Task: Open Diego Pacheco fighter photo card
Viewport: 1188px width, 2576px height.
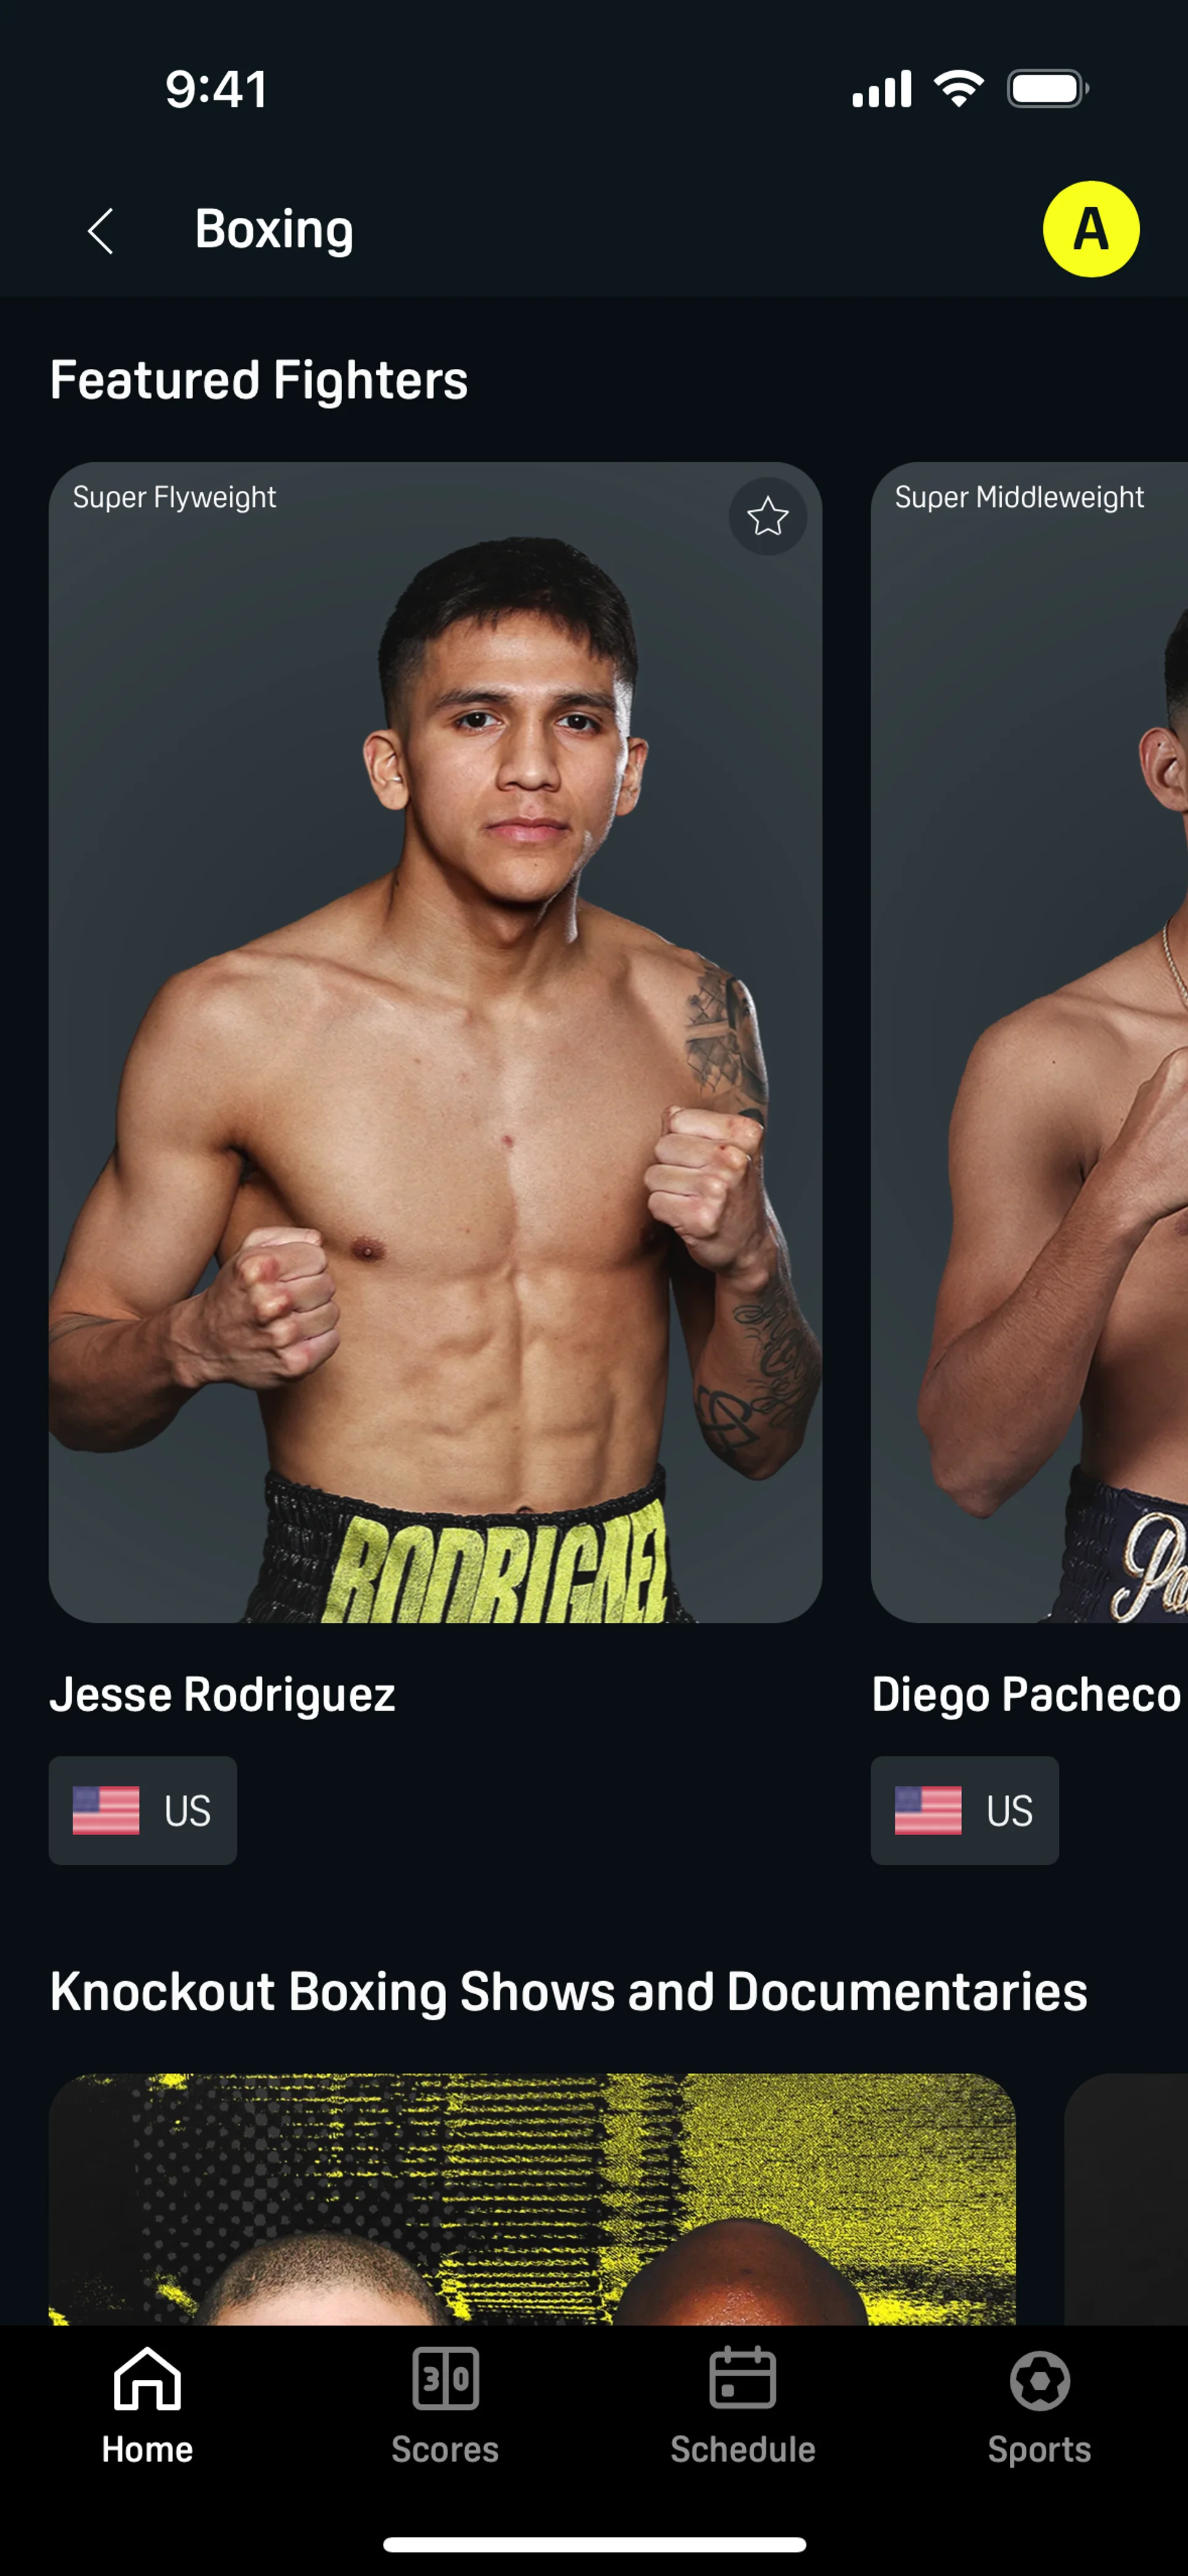Action: (1029, 1042)
